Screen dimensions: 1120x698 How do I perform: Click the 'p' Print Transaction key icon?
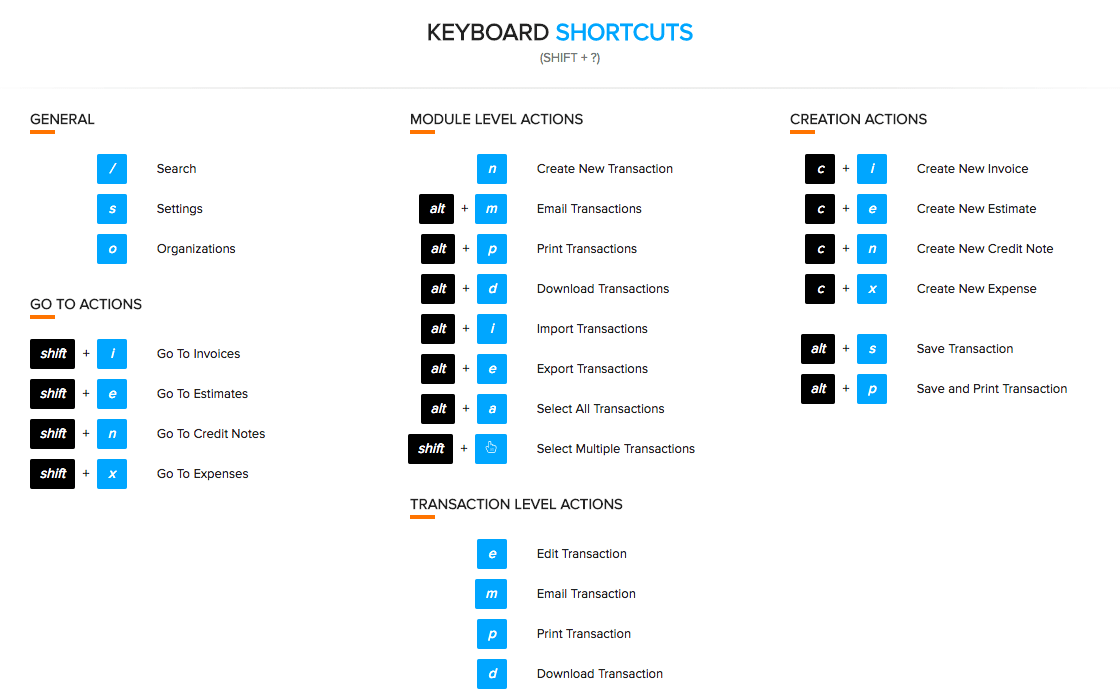[491, 633]
